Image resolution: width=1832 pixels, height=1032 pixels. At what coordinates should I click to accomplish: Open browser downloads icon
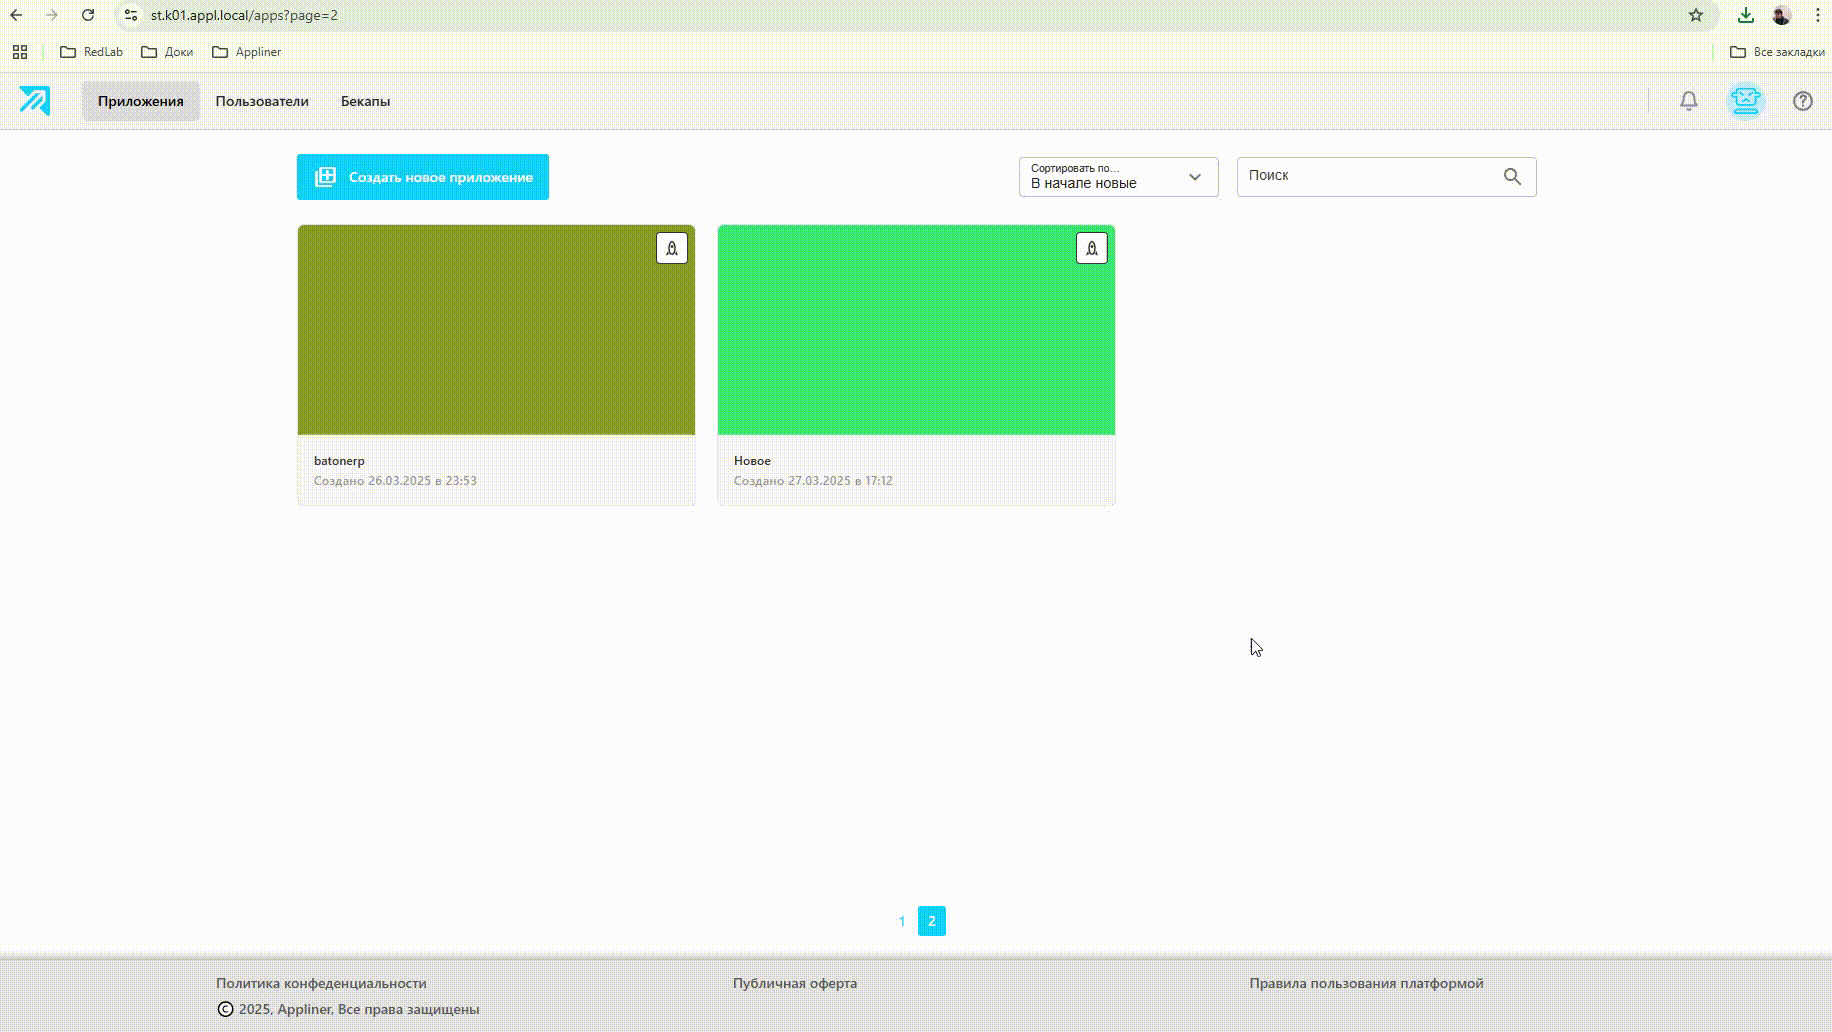pyautogui.click(x=1745, y=15)
